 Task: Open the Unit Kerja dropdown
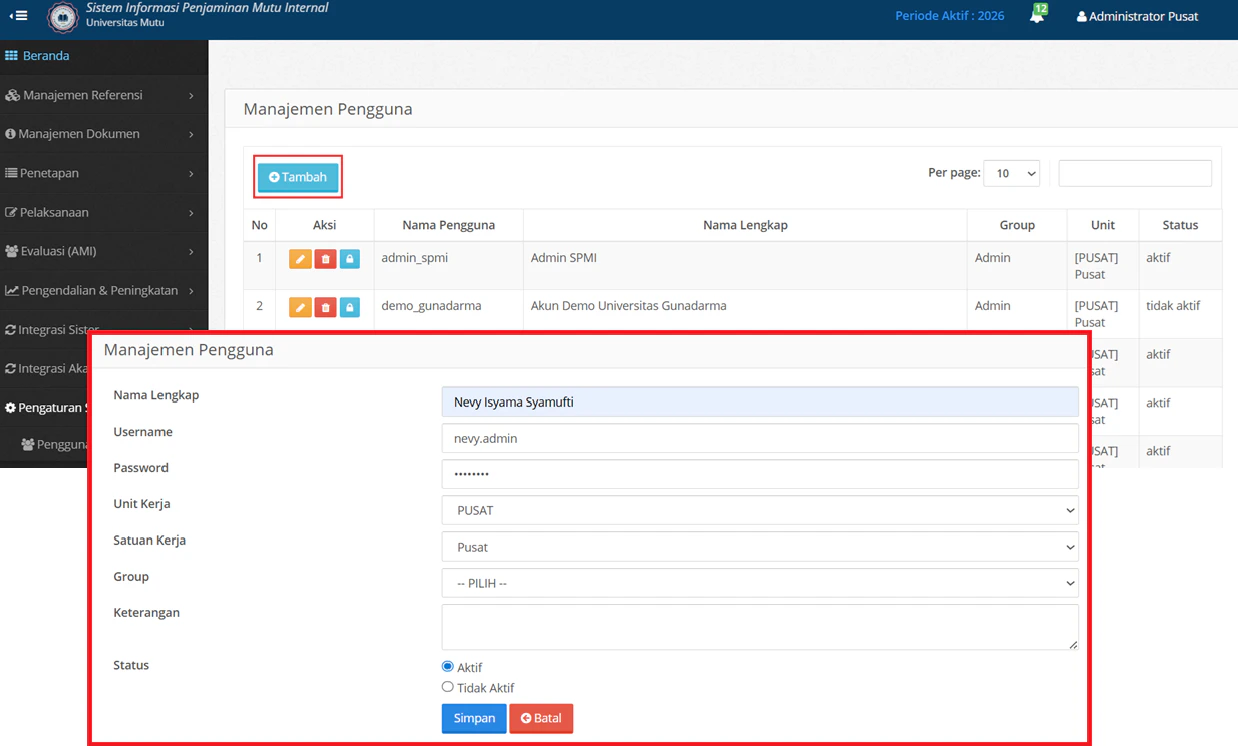pos(760,510)
